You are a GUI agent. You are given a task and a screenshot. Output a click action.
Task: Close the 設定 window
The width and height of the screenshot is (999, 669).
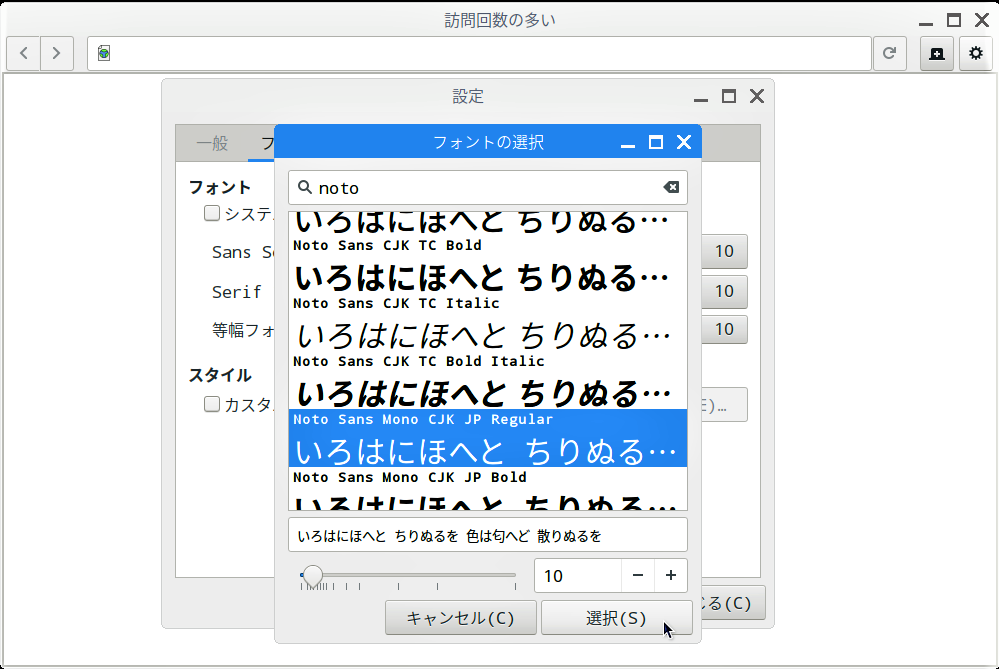757,96
